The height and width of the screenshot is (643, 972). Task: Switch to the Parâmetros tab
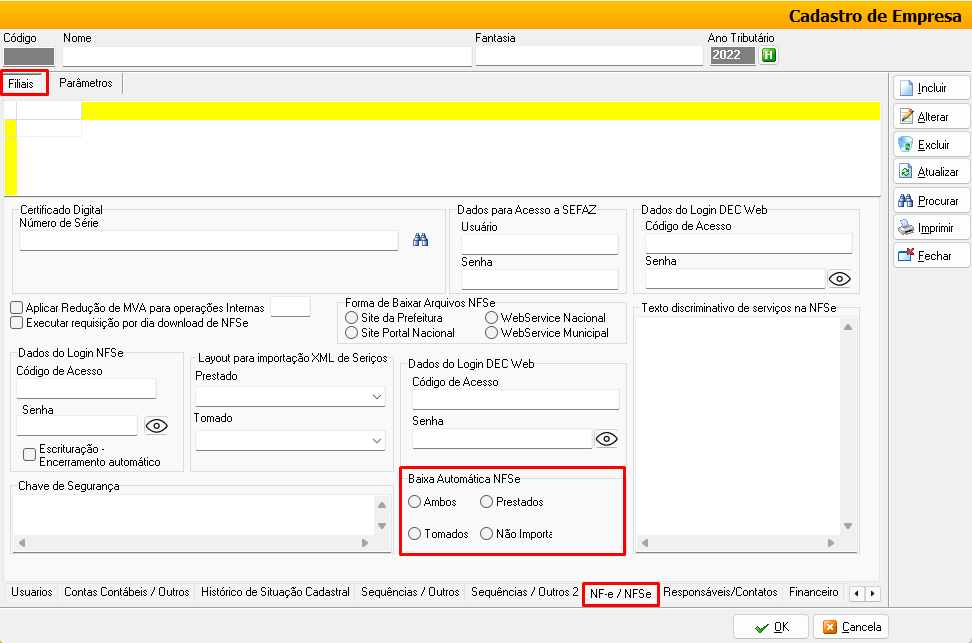[x=86, y=83]
